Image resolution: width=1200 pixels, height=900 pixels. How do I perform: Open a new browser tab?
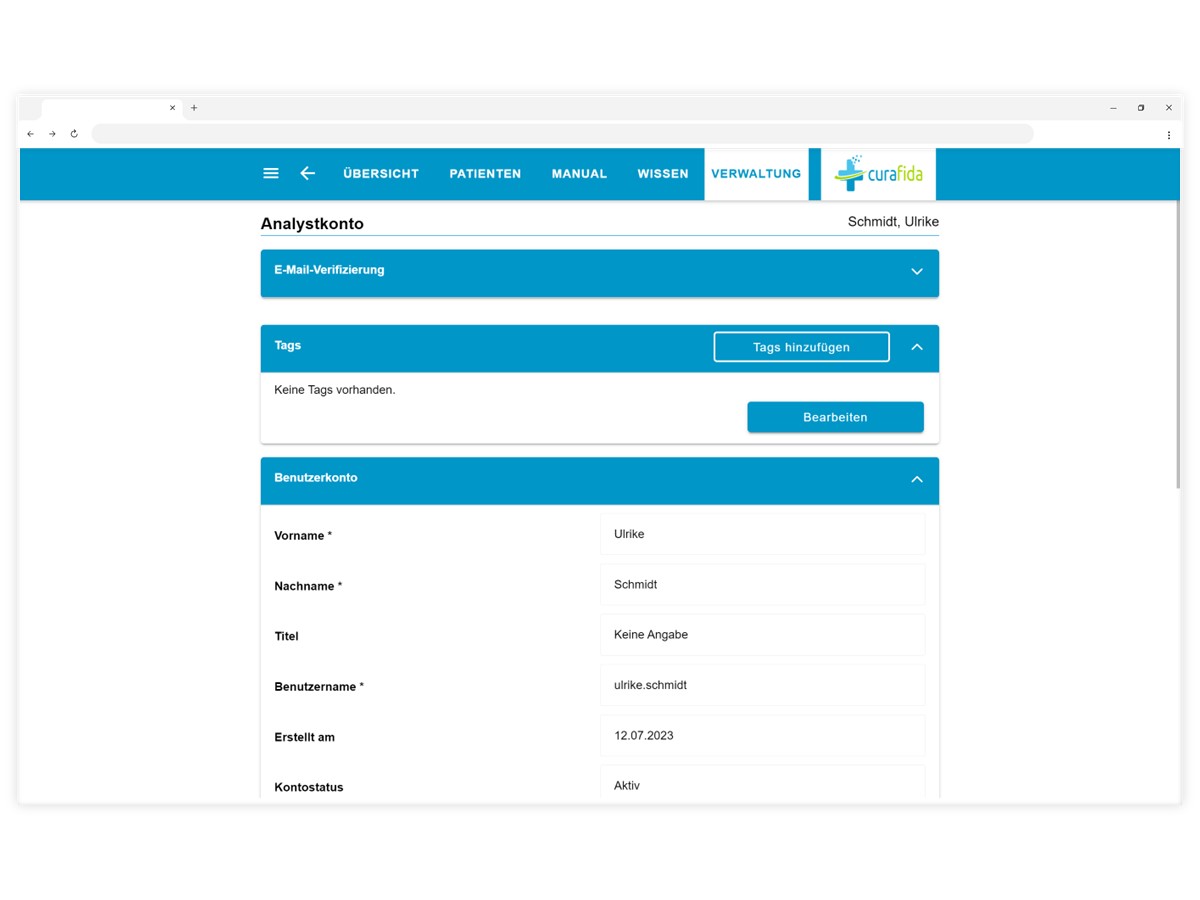pyautogui.click(x=194, y=108)
